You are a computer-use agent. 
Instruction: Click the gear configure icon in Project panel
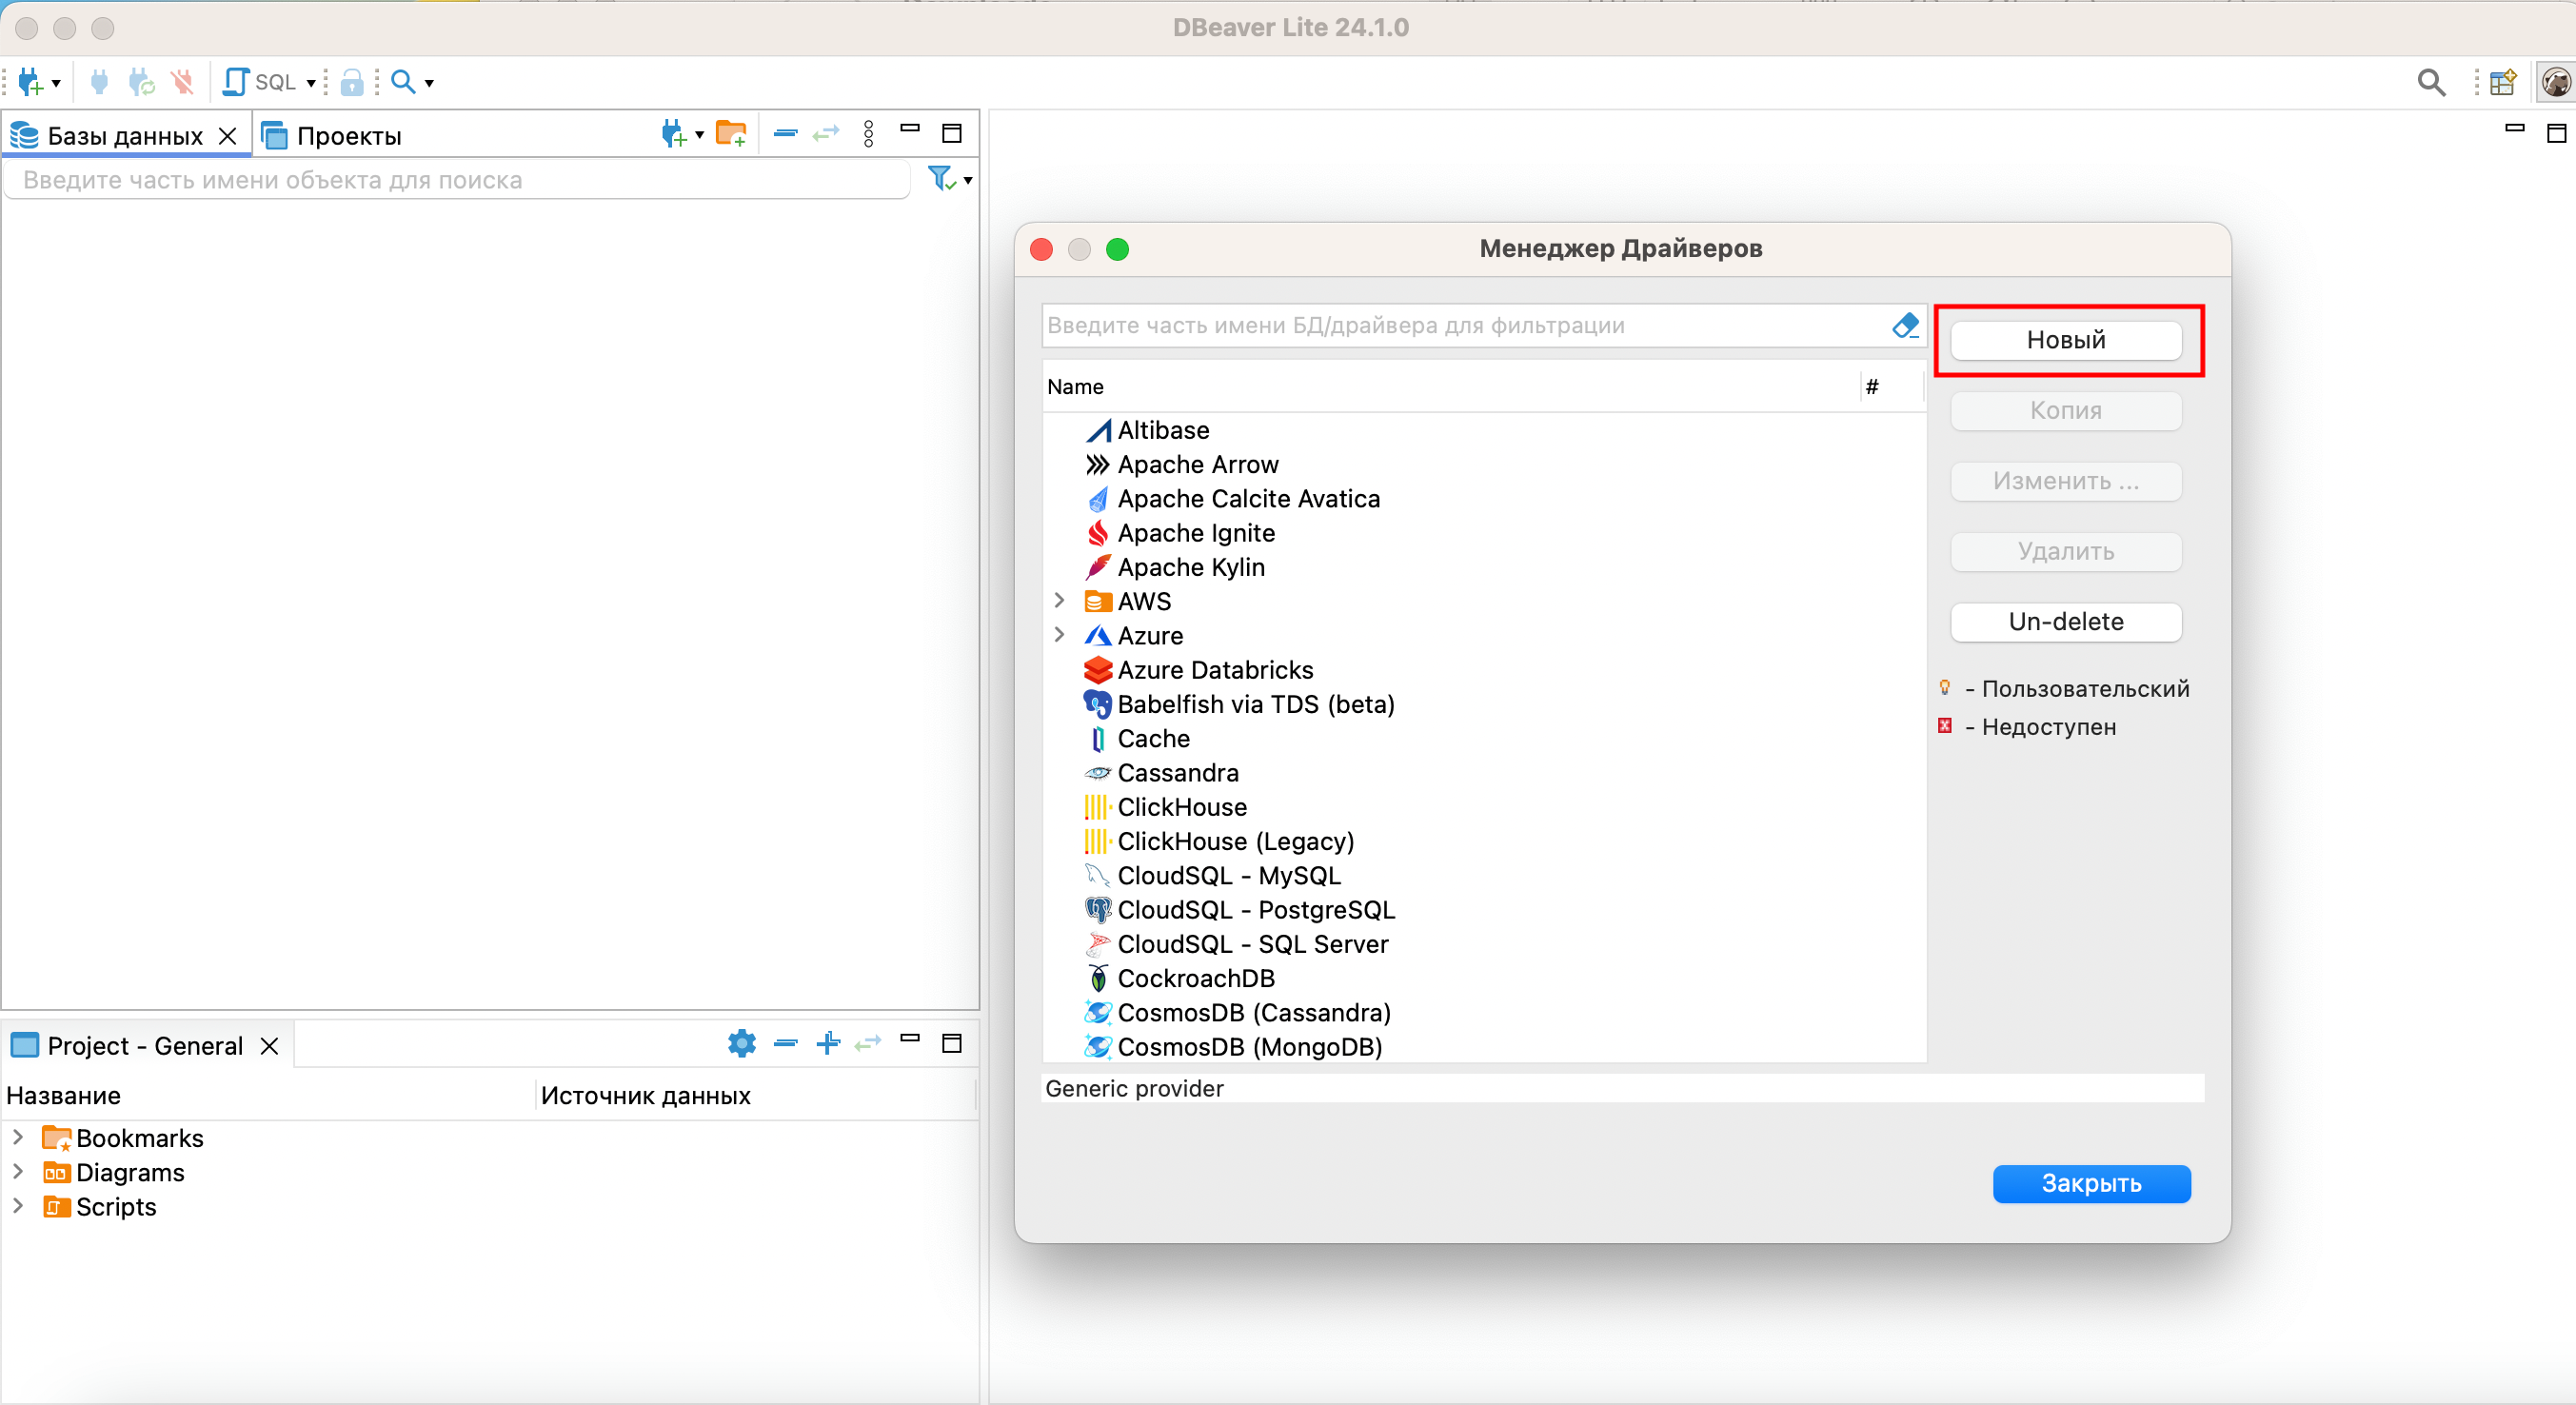[741, 1043]
